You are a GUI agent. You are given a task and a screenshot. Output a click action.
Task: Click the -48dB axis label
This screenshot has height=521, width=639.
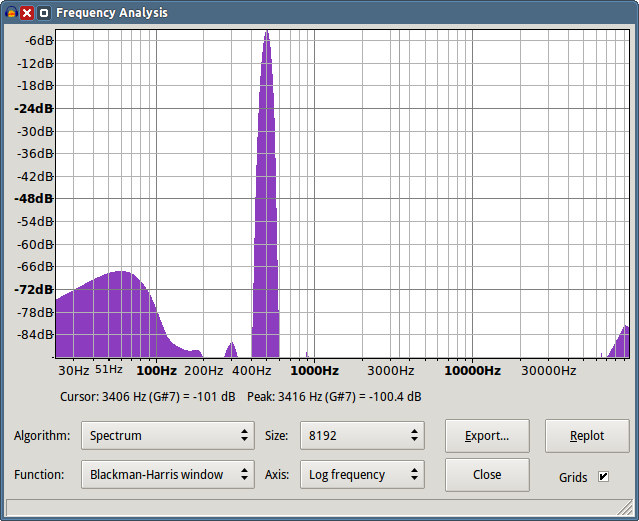[33, 199]
